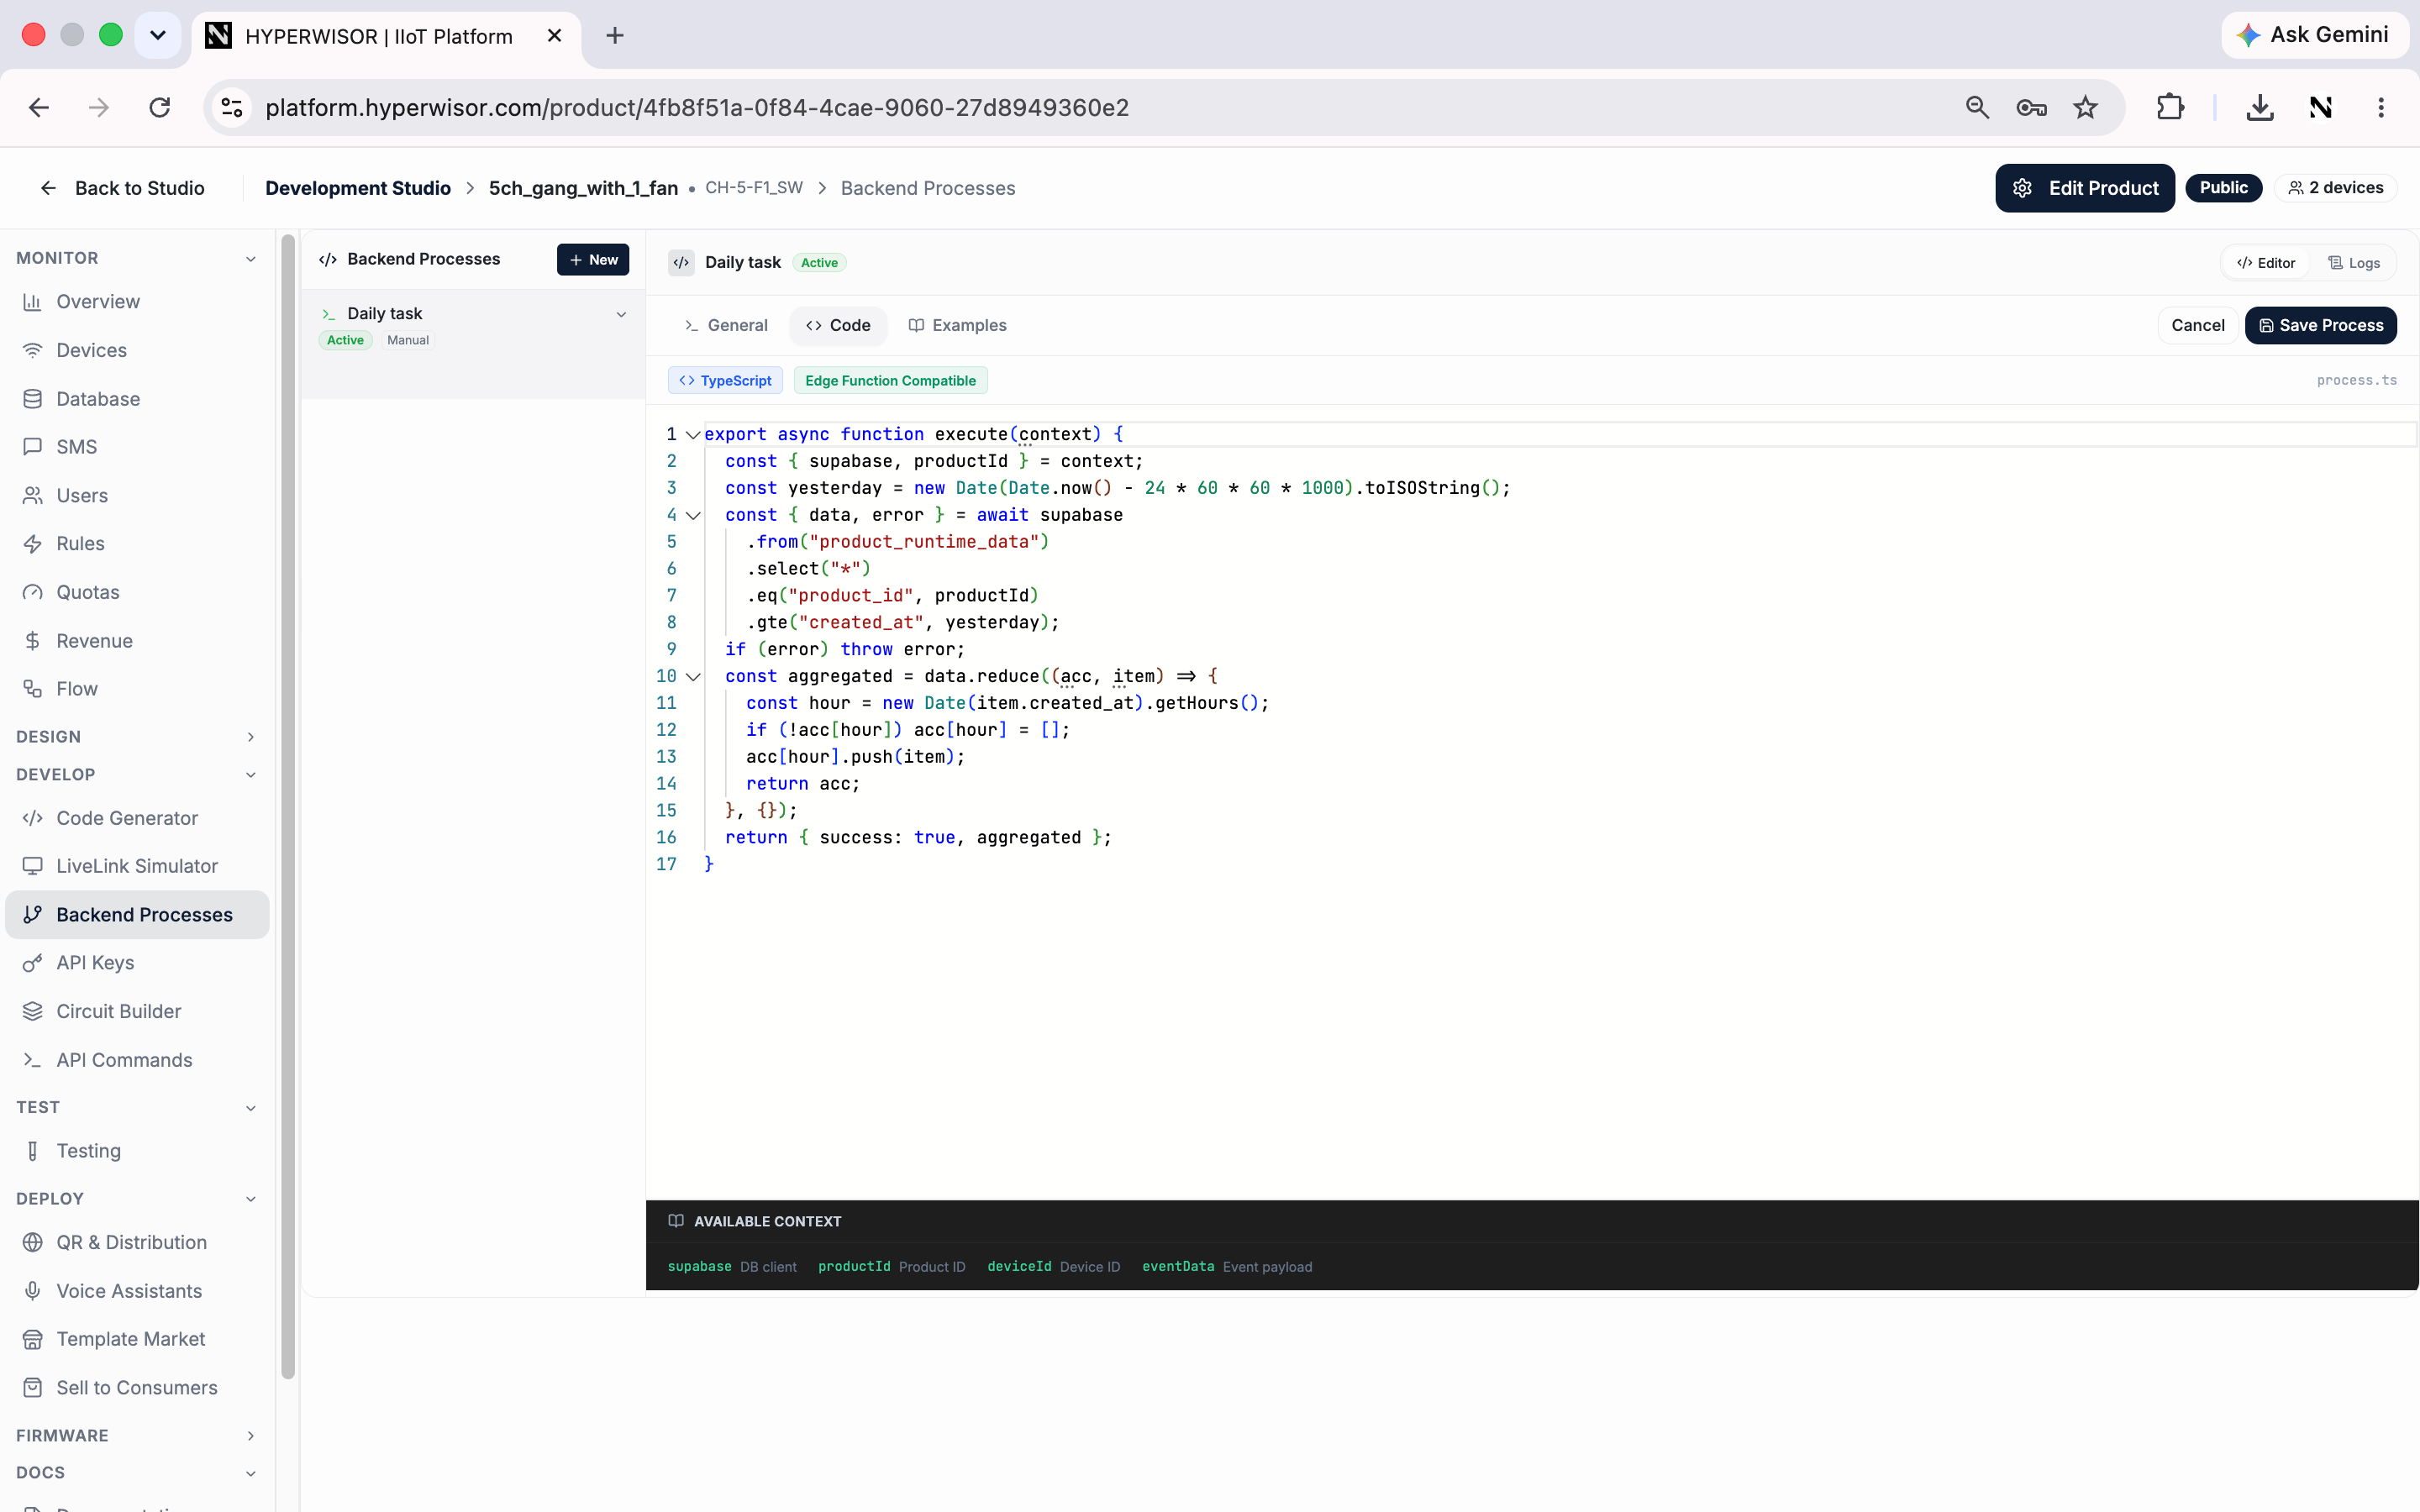This screenshot has width=2420, height=1512.
Task: Open the SMS section
Action: [137, 446]
